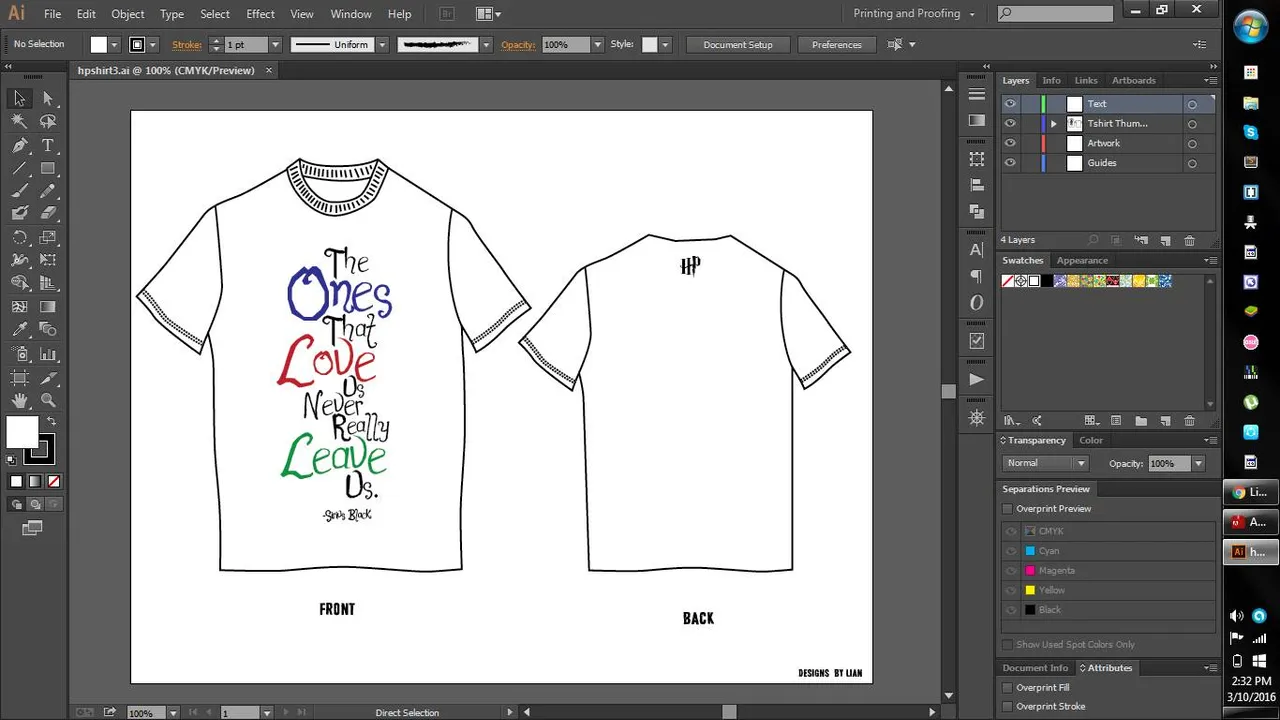The width and height of the screenshot is (1280, 720).
Task: Hide the Text layer
Action: [1010, 104]
